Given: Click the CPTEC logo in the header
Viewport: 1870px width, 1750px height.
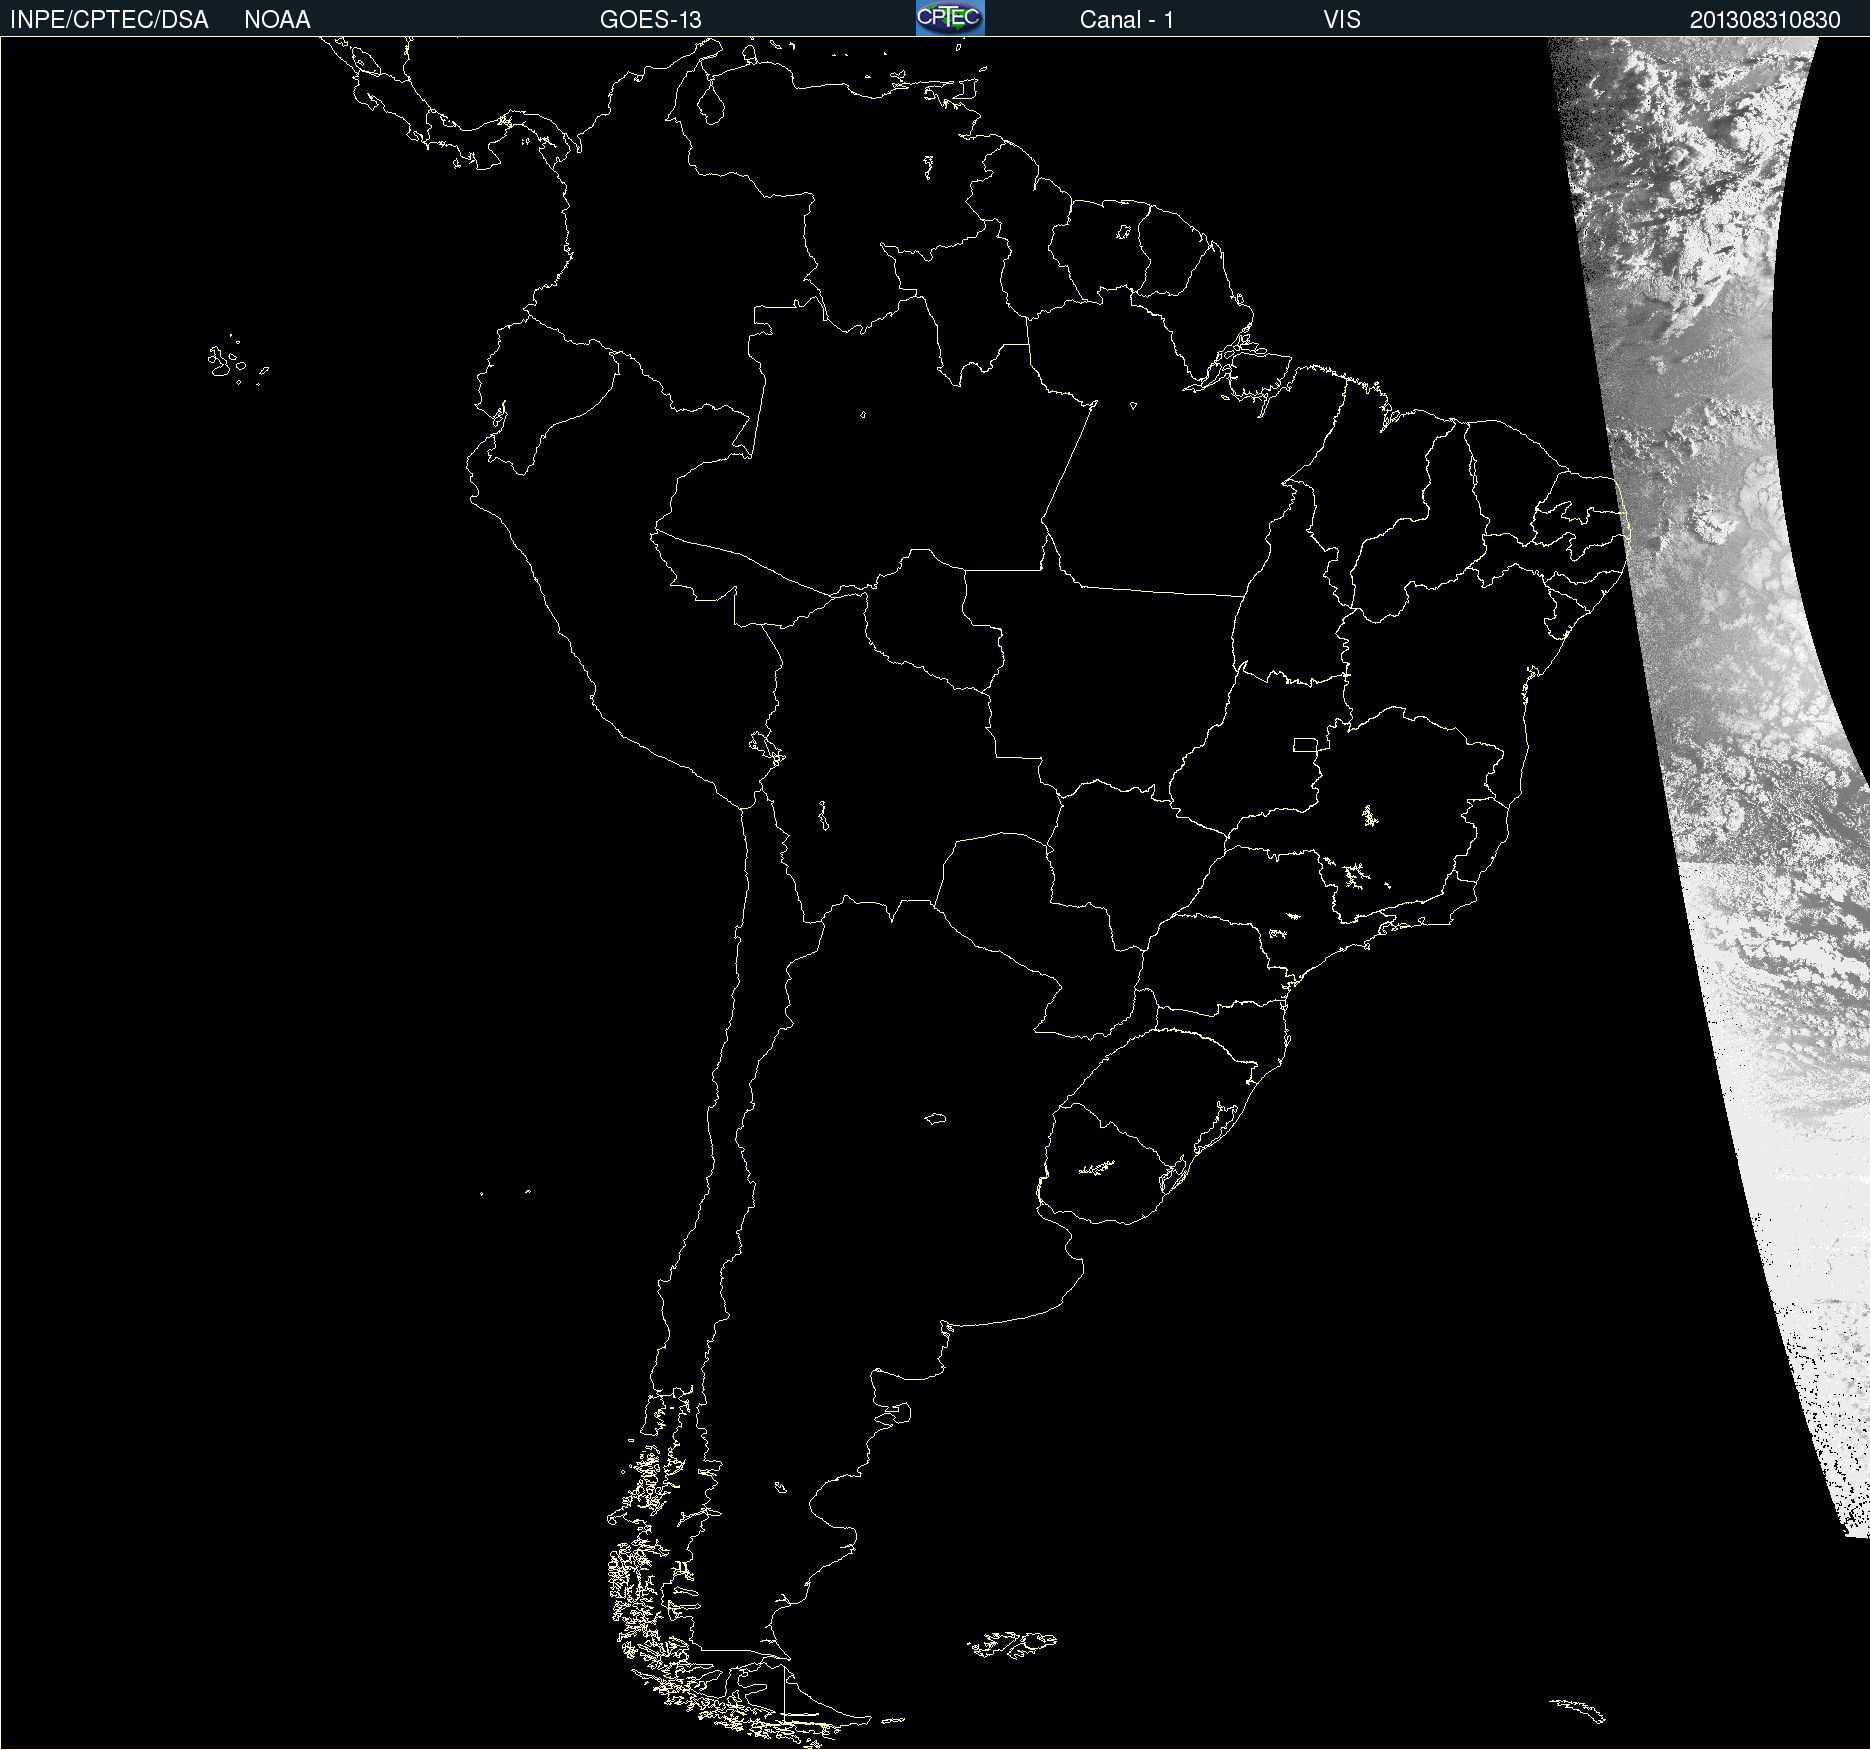Looking at the screenshot, I should click(950, 18).
